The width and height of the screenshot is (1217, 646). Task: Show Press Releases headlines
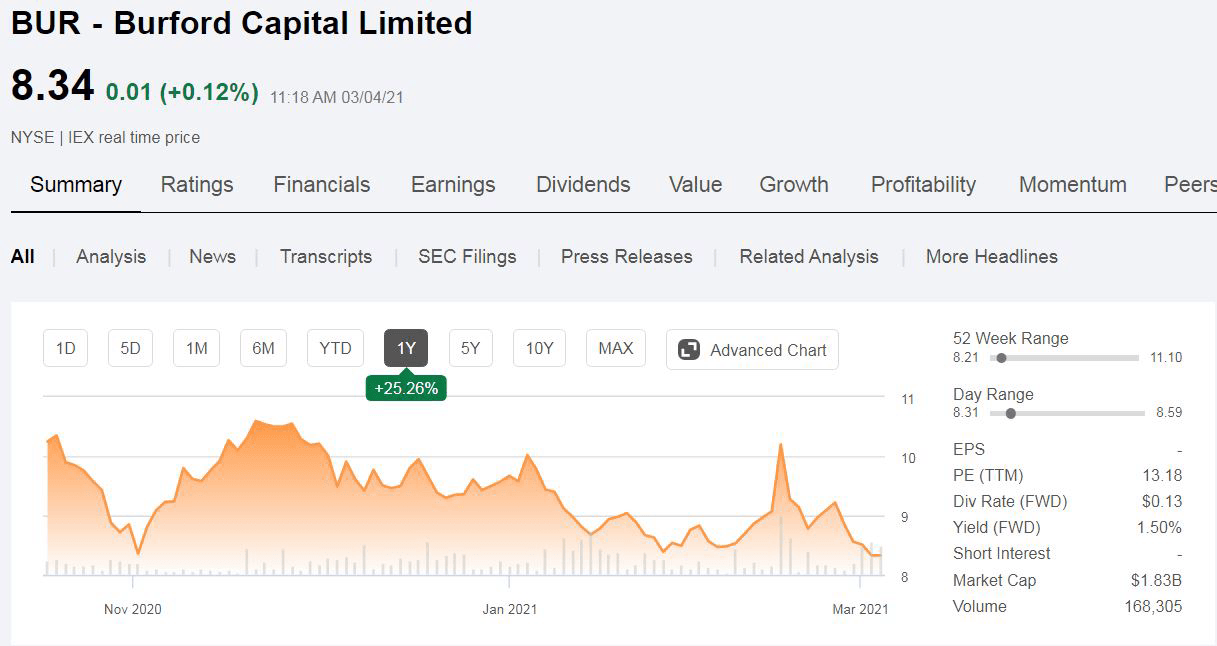[627, 257]
